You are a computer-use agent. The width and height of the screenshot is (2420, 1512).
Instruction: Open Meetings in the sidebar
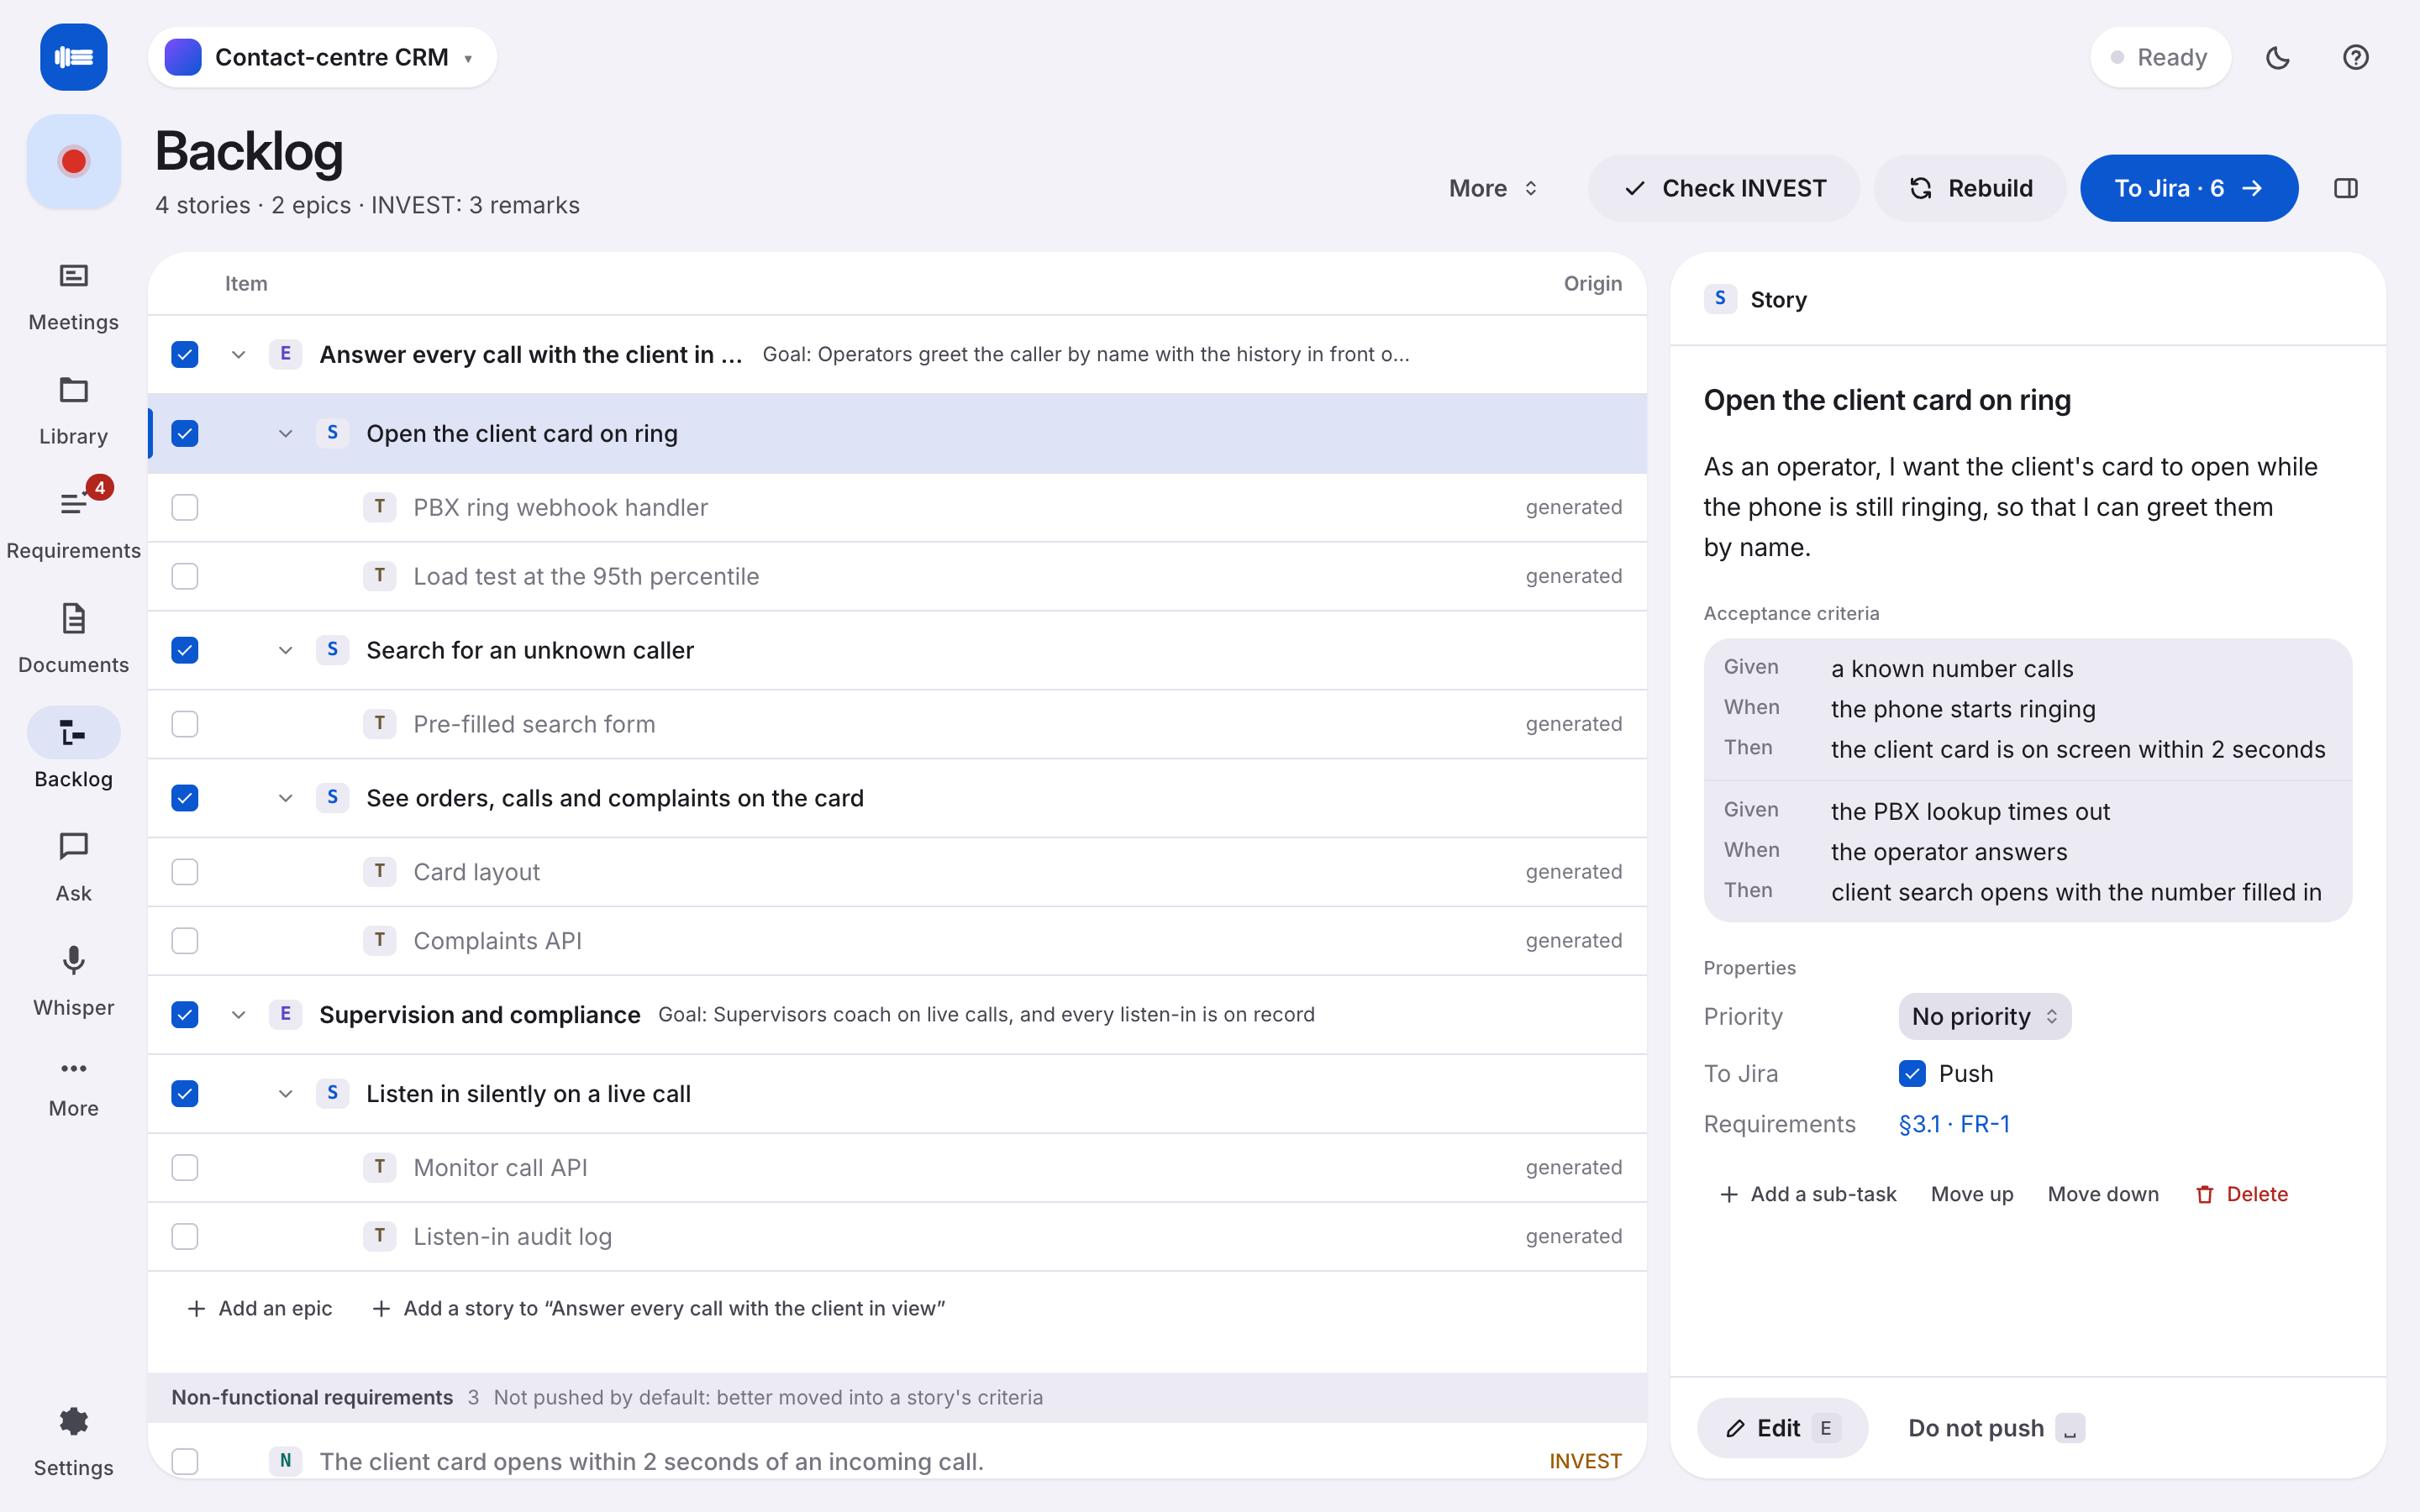(x=73, y=297)
